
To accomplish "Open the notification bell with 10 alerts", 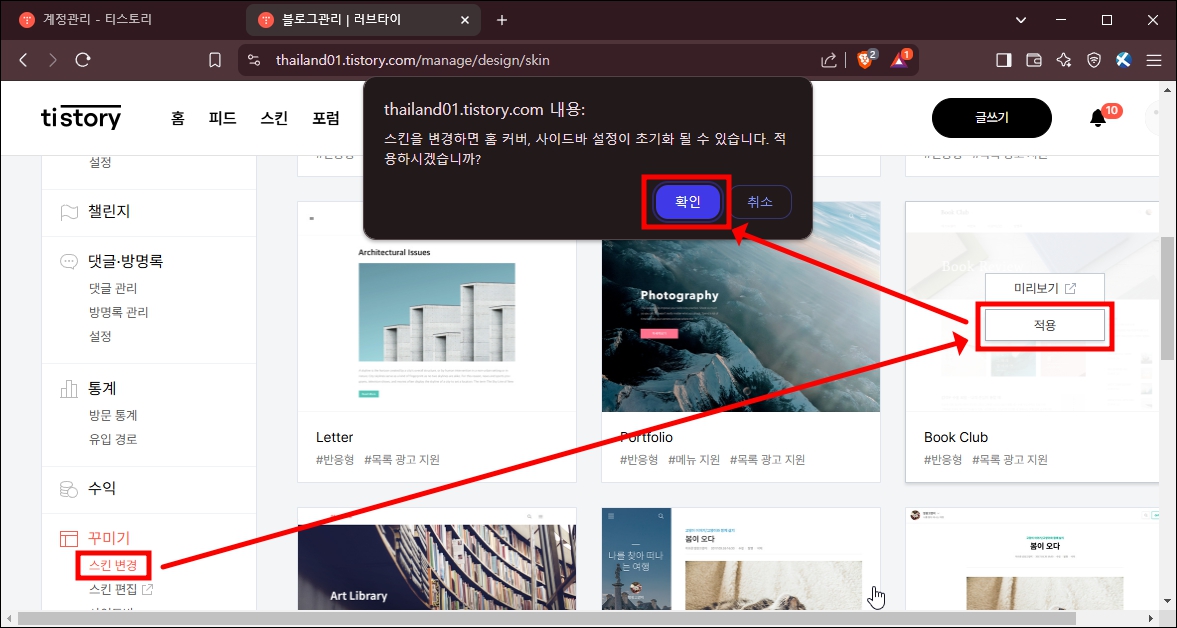I will (1097, 117).
